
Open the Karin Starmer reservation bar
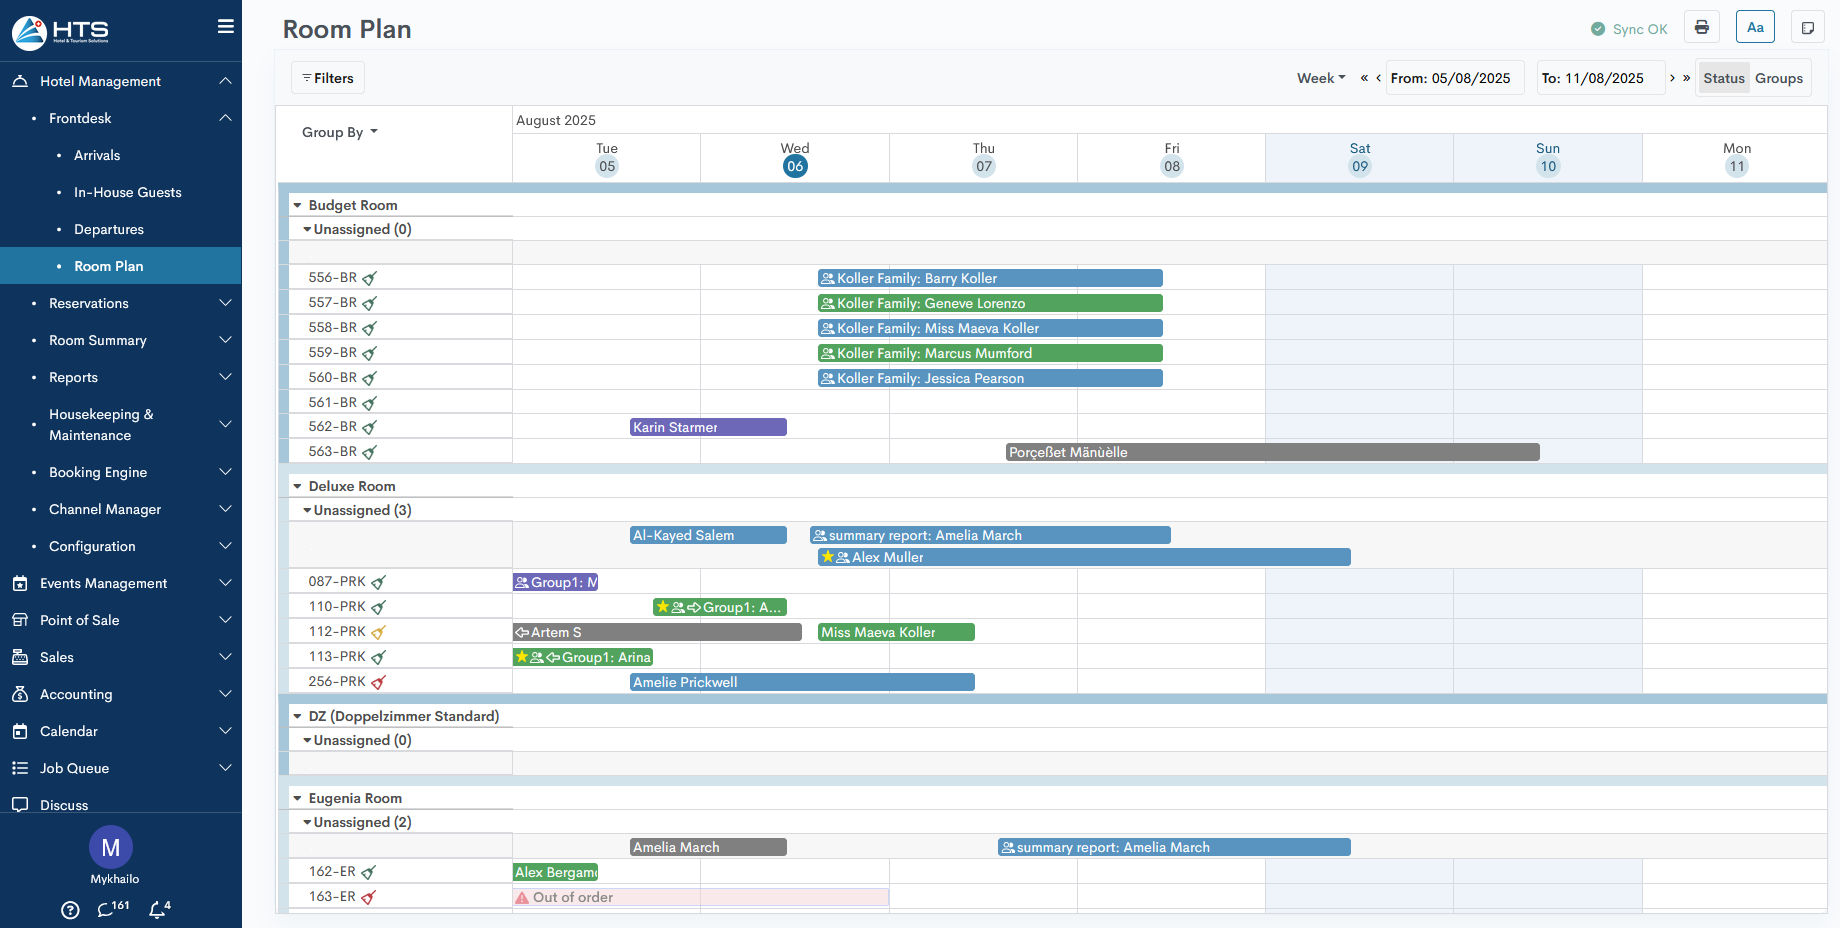coord(708,427)
